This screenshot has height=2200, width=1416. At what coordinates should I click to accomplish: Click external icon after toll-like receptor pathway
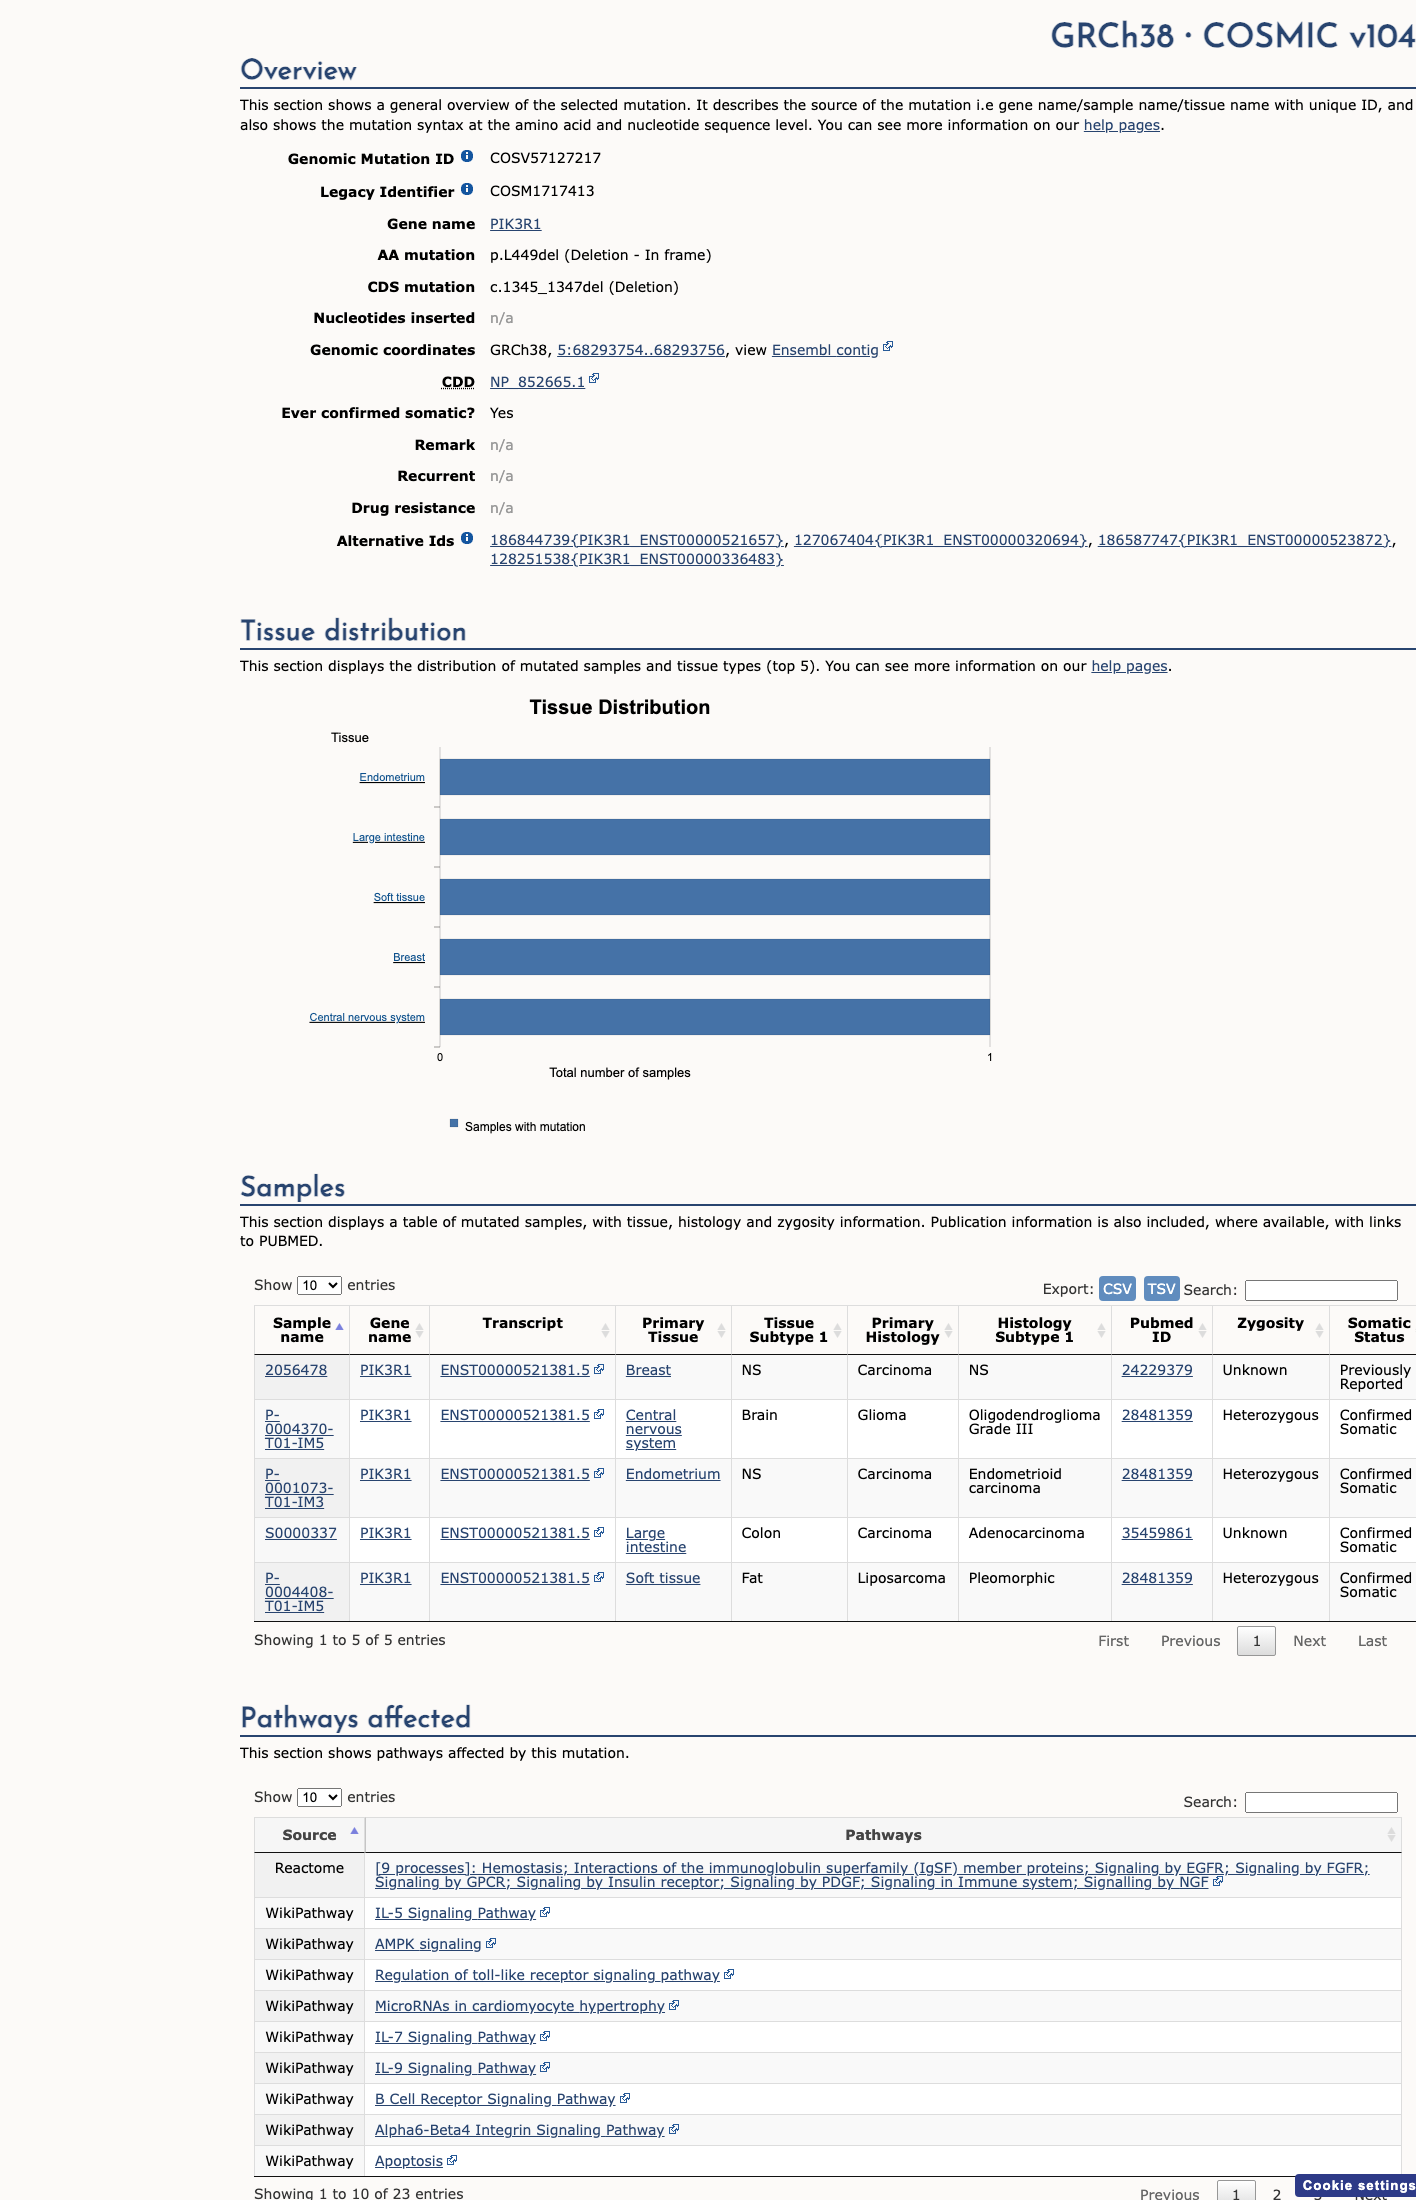tap(729, 1974)
